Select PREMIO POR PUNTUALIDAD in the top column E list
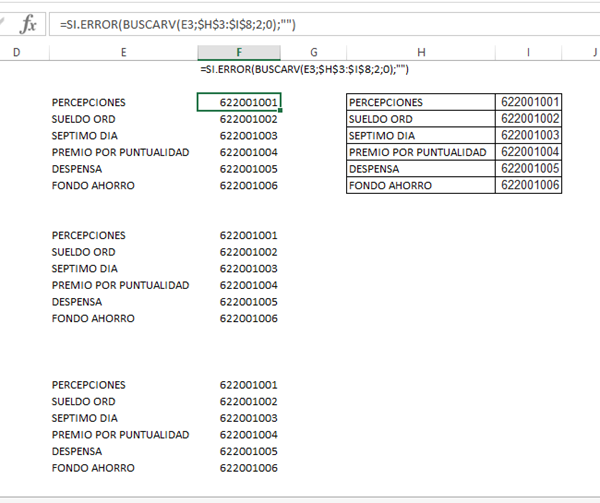 121,152
